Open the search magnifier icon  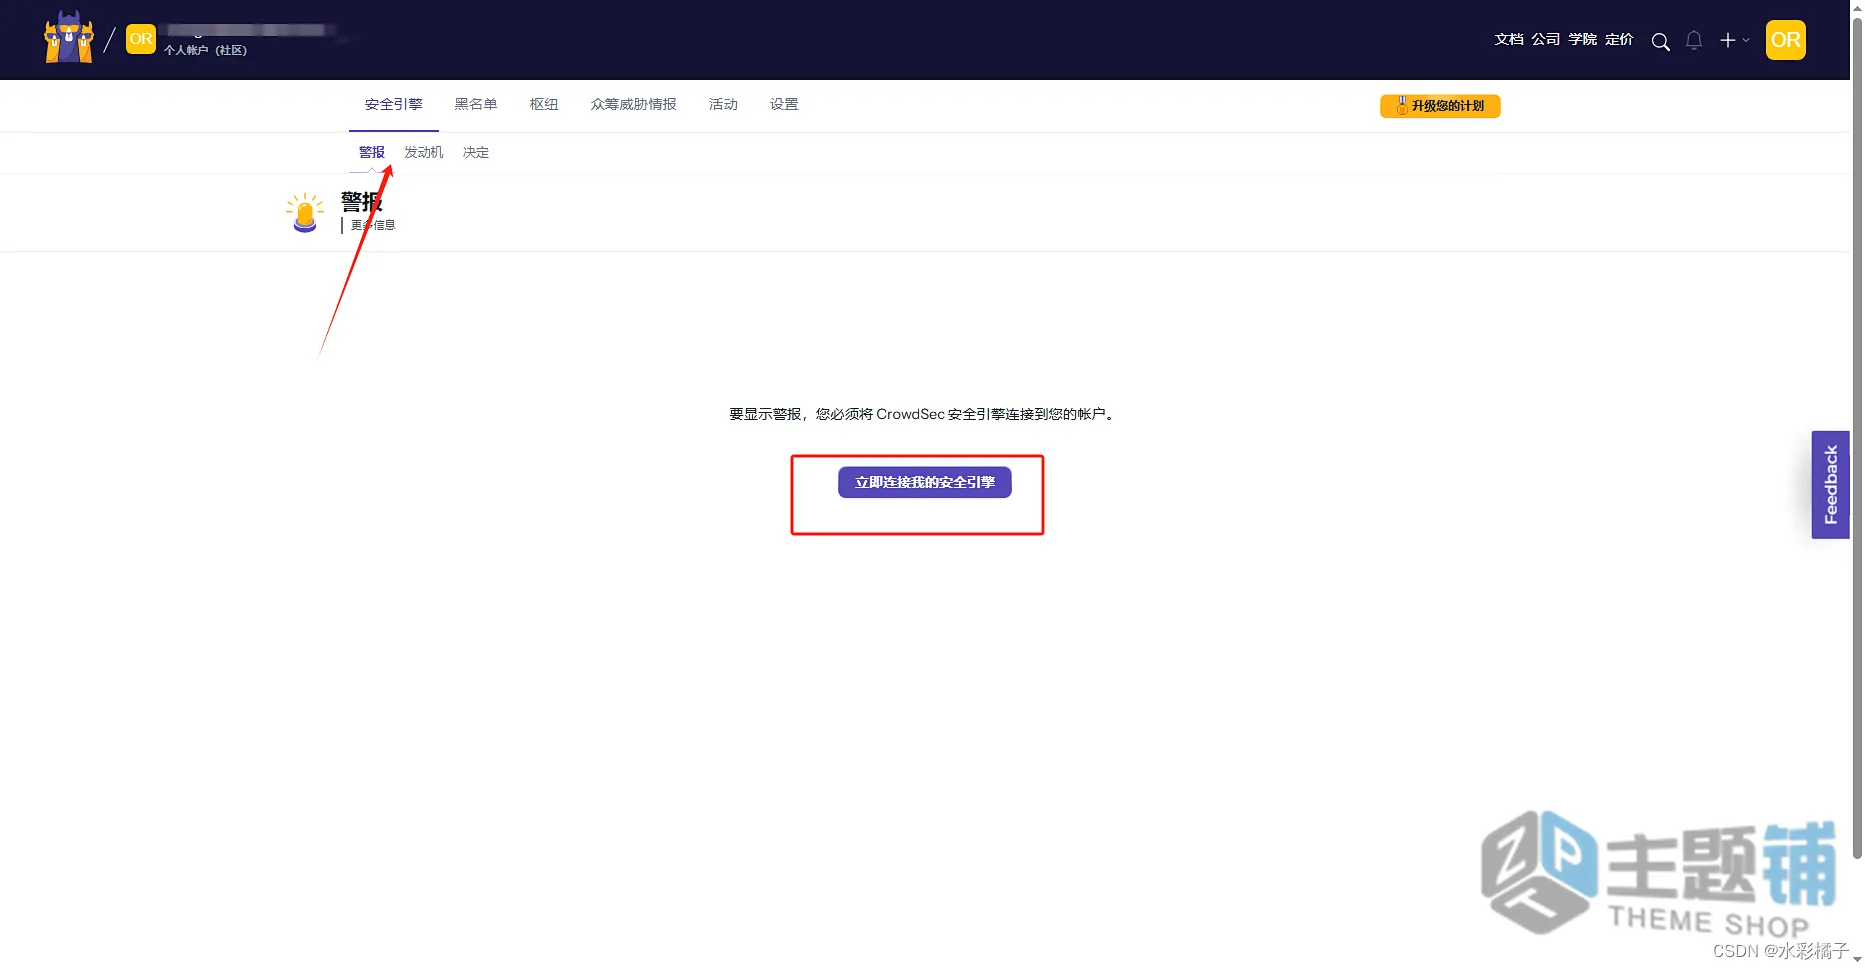click(1660, 41)
